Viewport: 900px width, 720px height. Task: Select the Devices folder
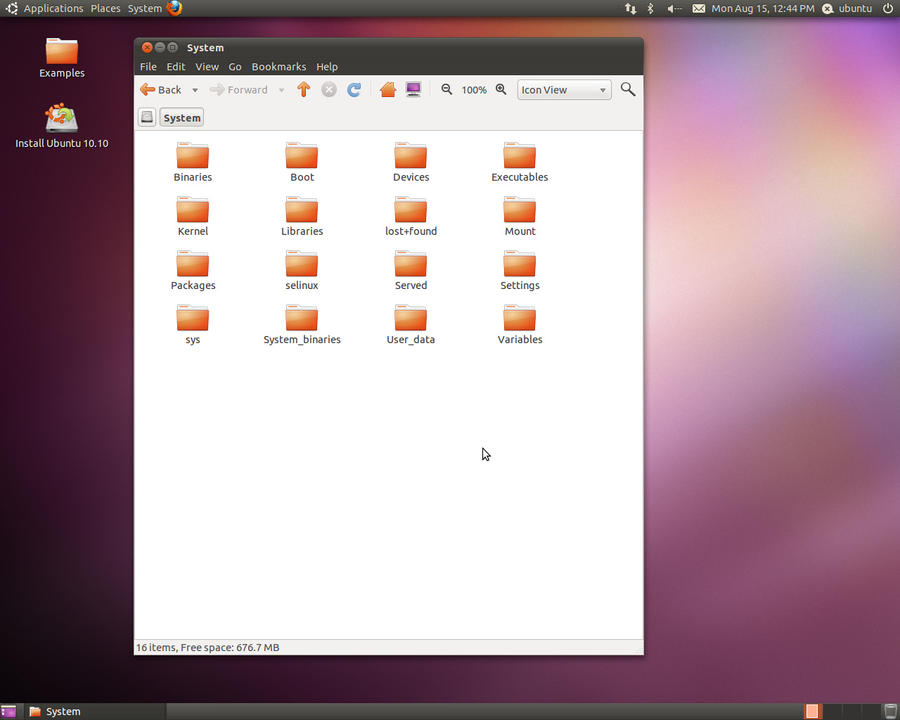click(x=411, y=162)
